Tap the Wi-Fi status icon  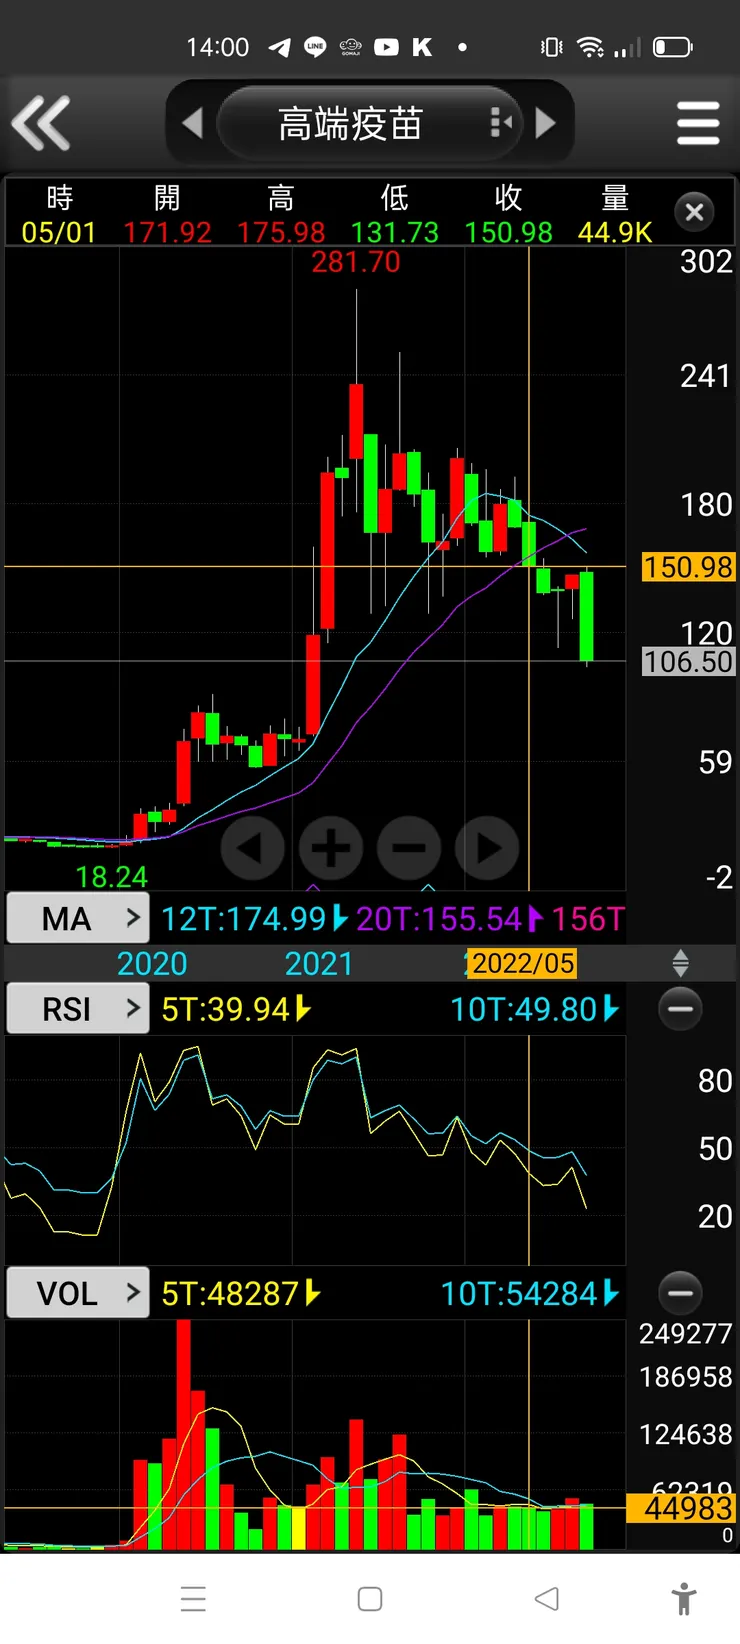[590, 47]
